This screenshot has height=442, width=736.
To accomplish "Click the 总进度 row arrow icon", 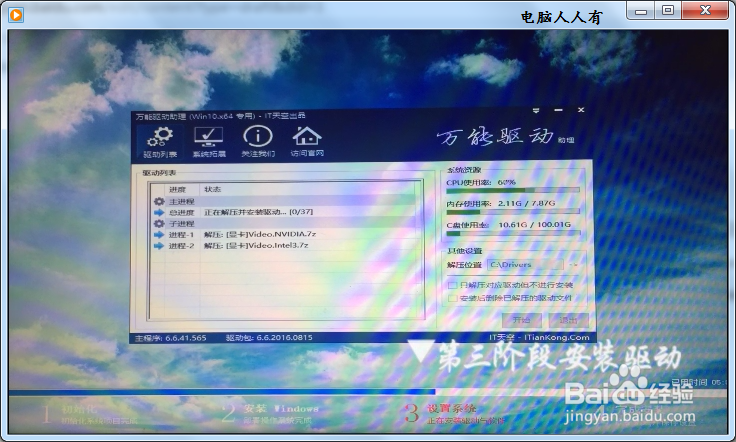I will (159, 213).
